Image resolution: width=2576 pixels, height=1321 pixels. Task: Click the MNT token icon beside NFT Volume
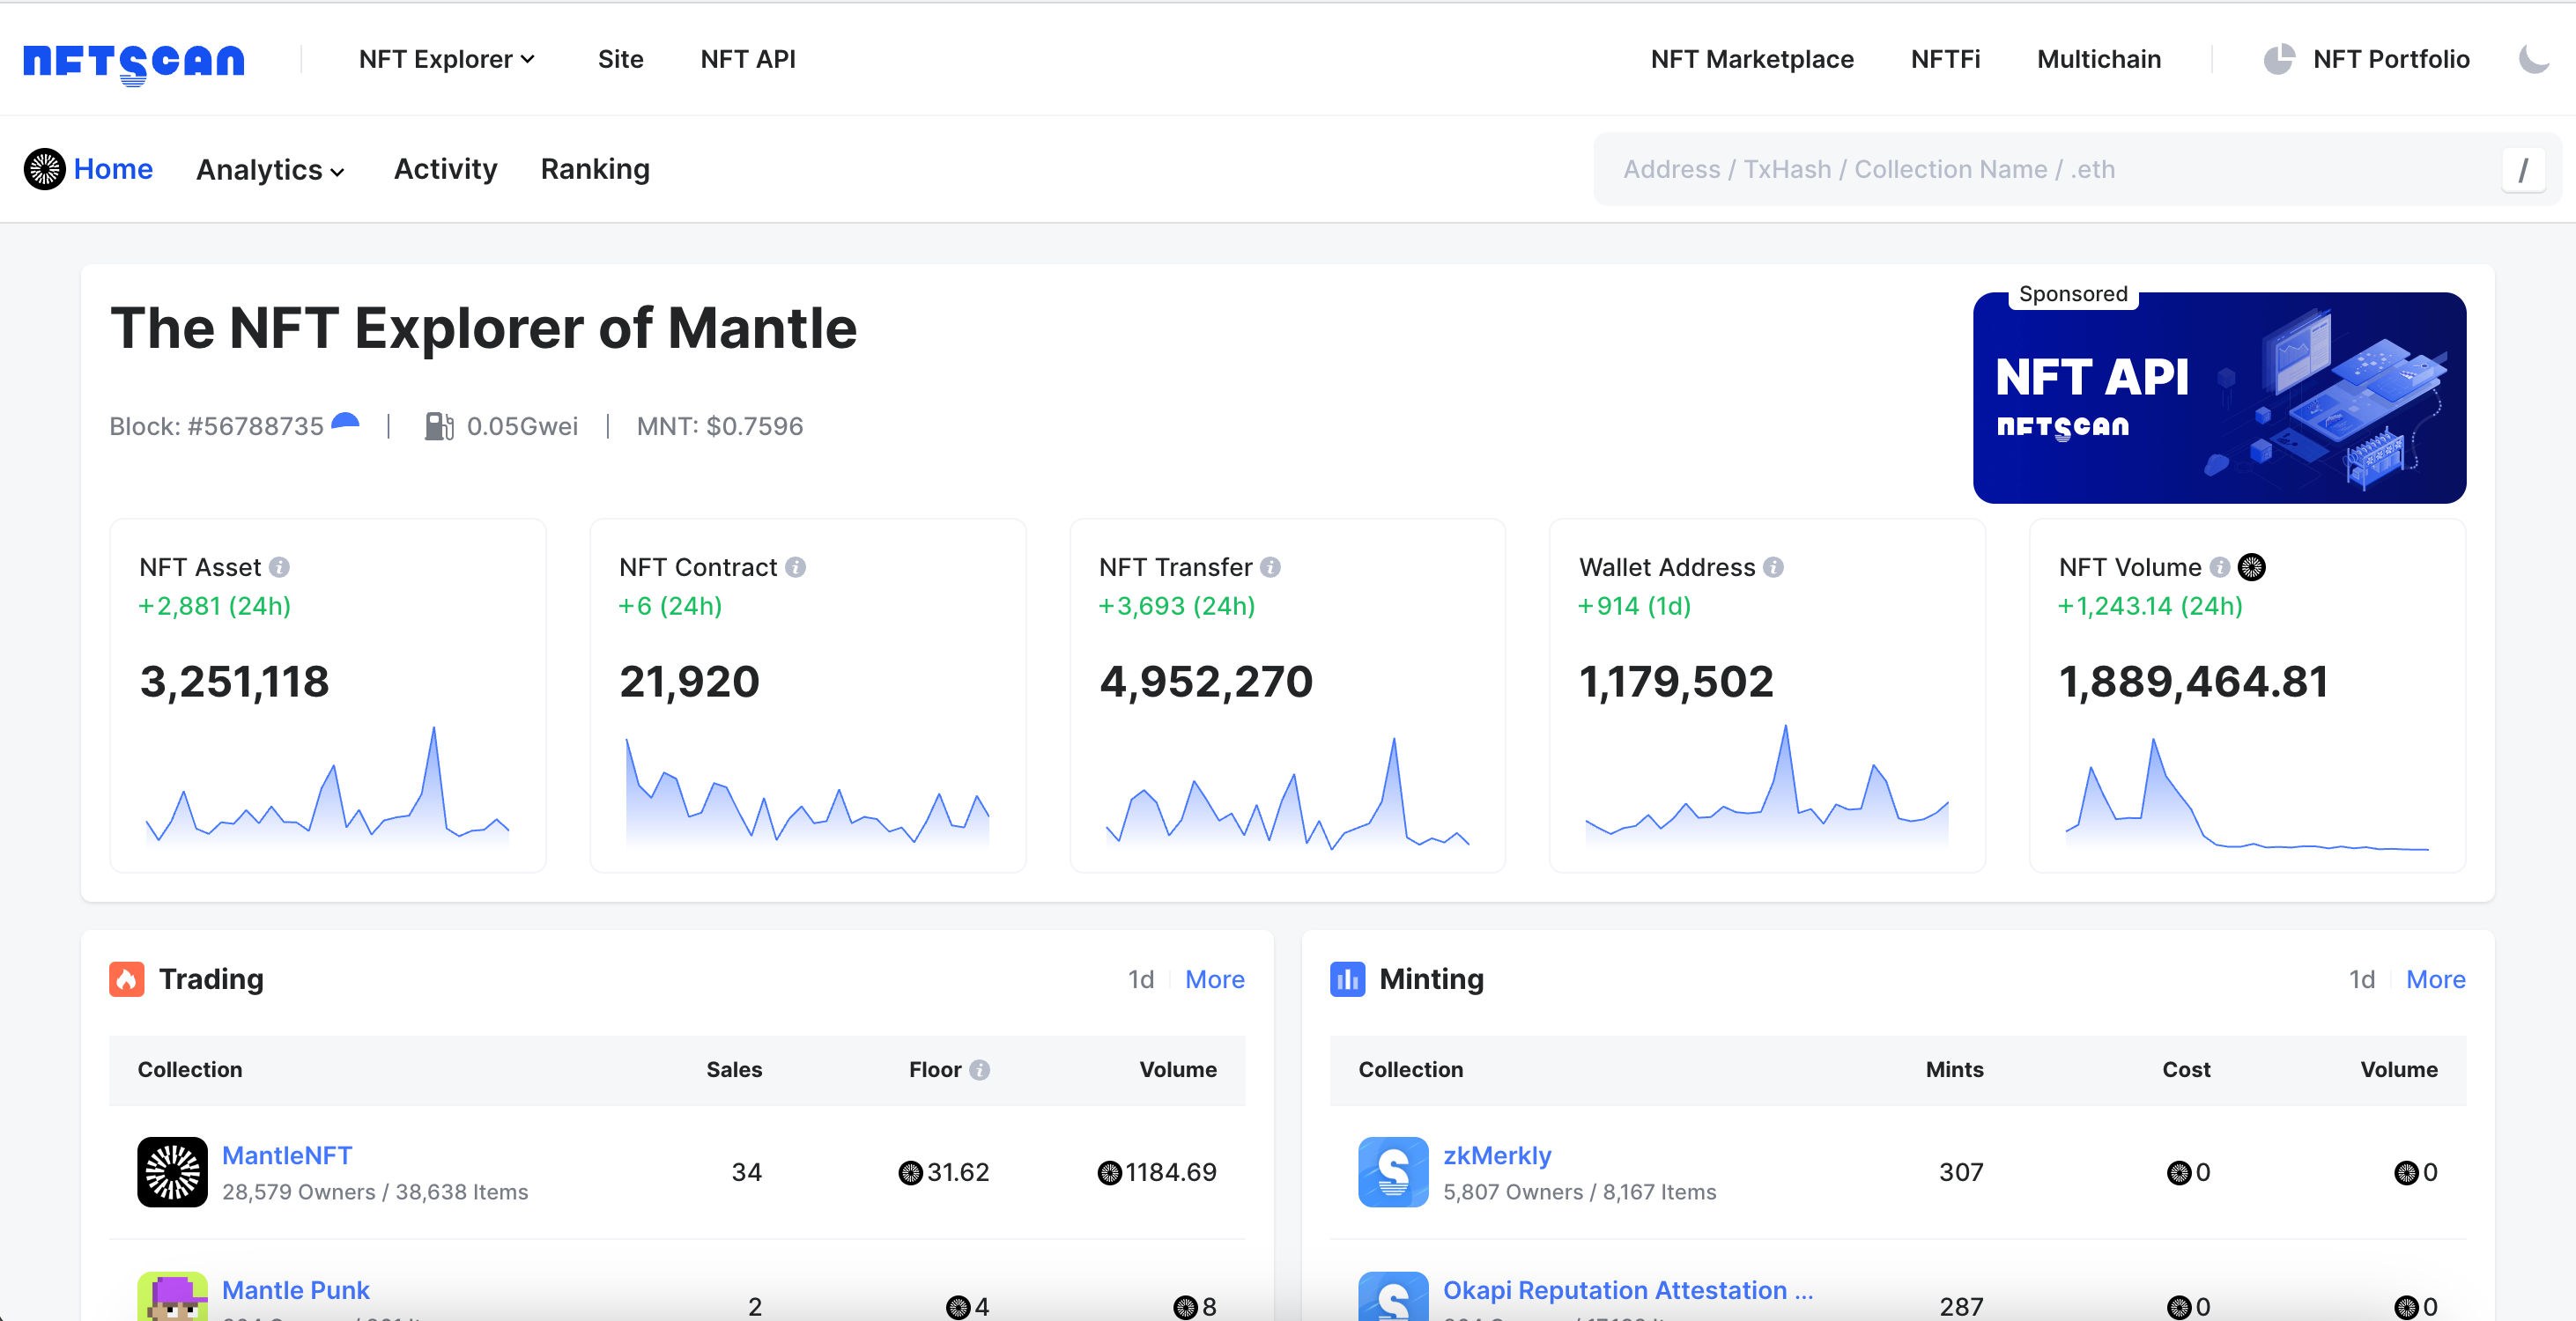[x=2250, y=567]
